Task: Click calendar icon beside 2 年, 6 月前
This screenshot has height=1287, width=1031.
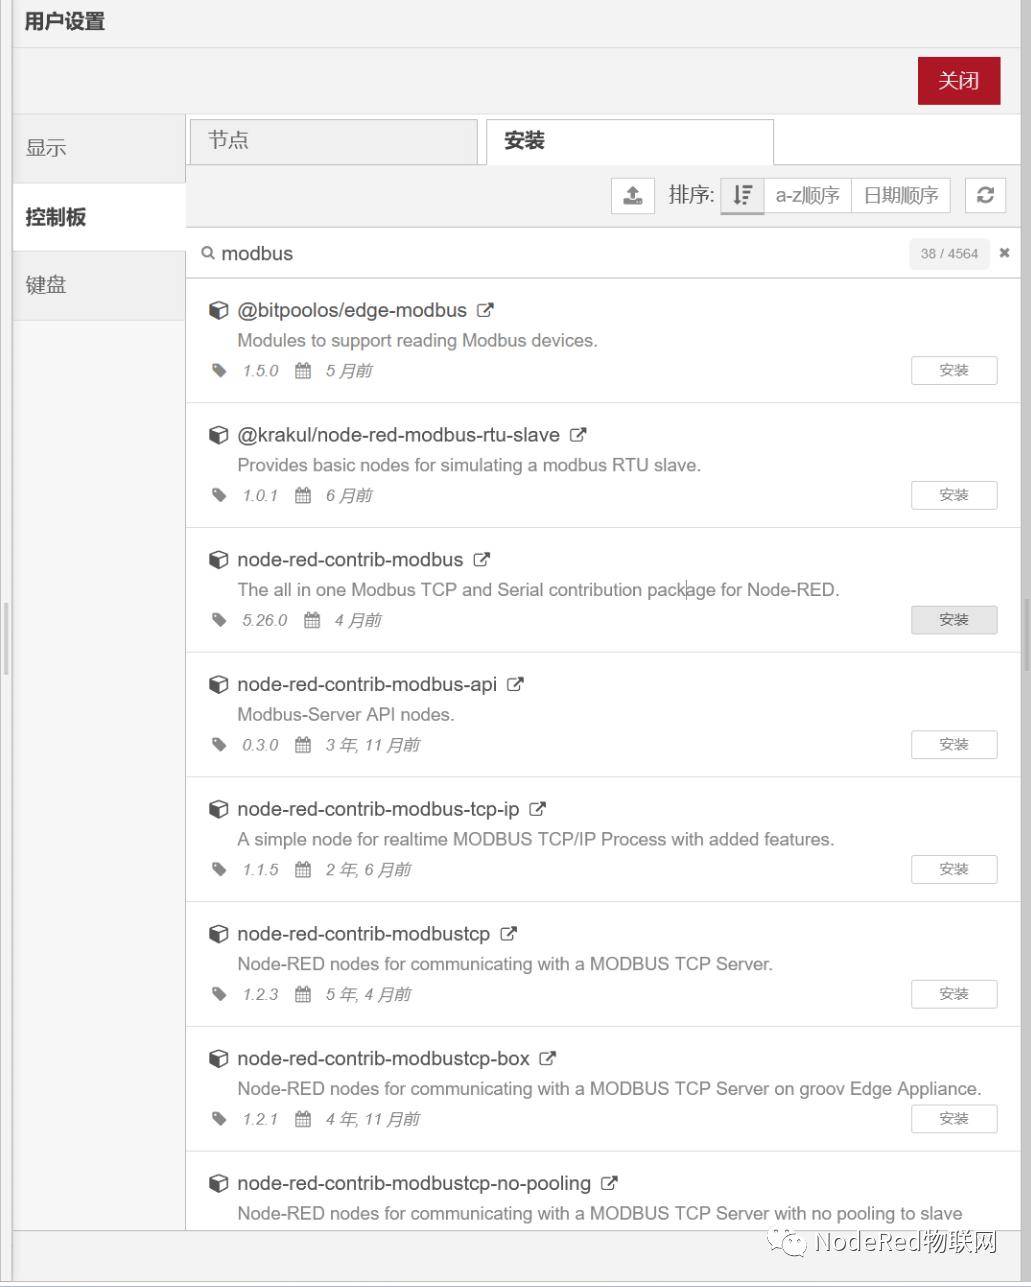Action: pos(303,870)
